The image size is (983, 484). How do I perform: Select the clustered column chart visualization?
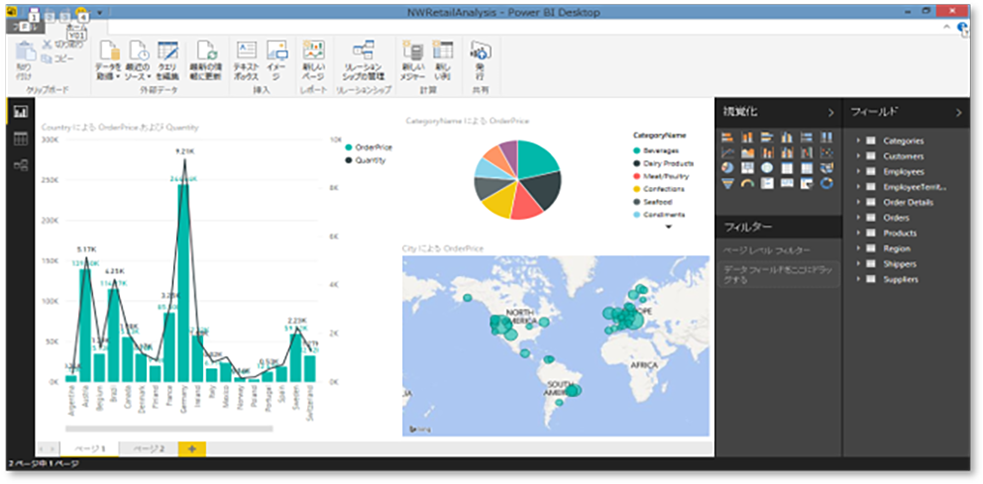coord(787,137)
